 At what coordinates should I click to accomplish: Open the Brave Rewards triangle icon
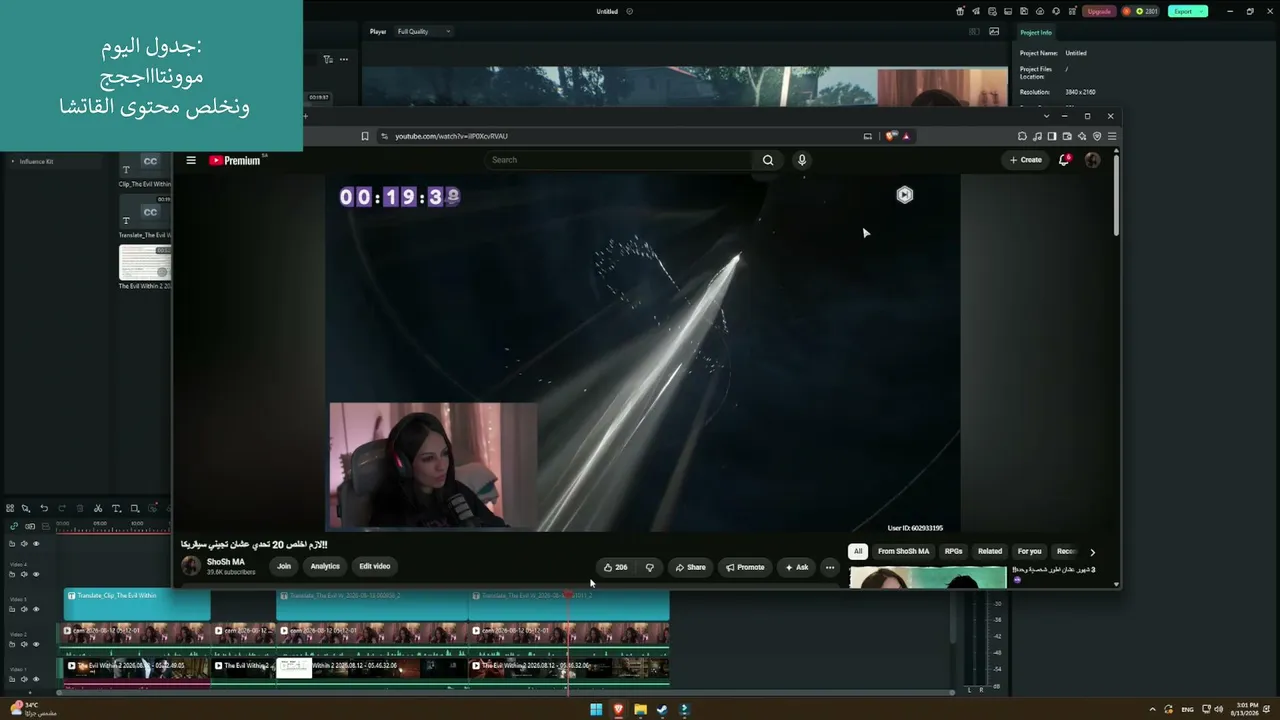905,136
